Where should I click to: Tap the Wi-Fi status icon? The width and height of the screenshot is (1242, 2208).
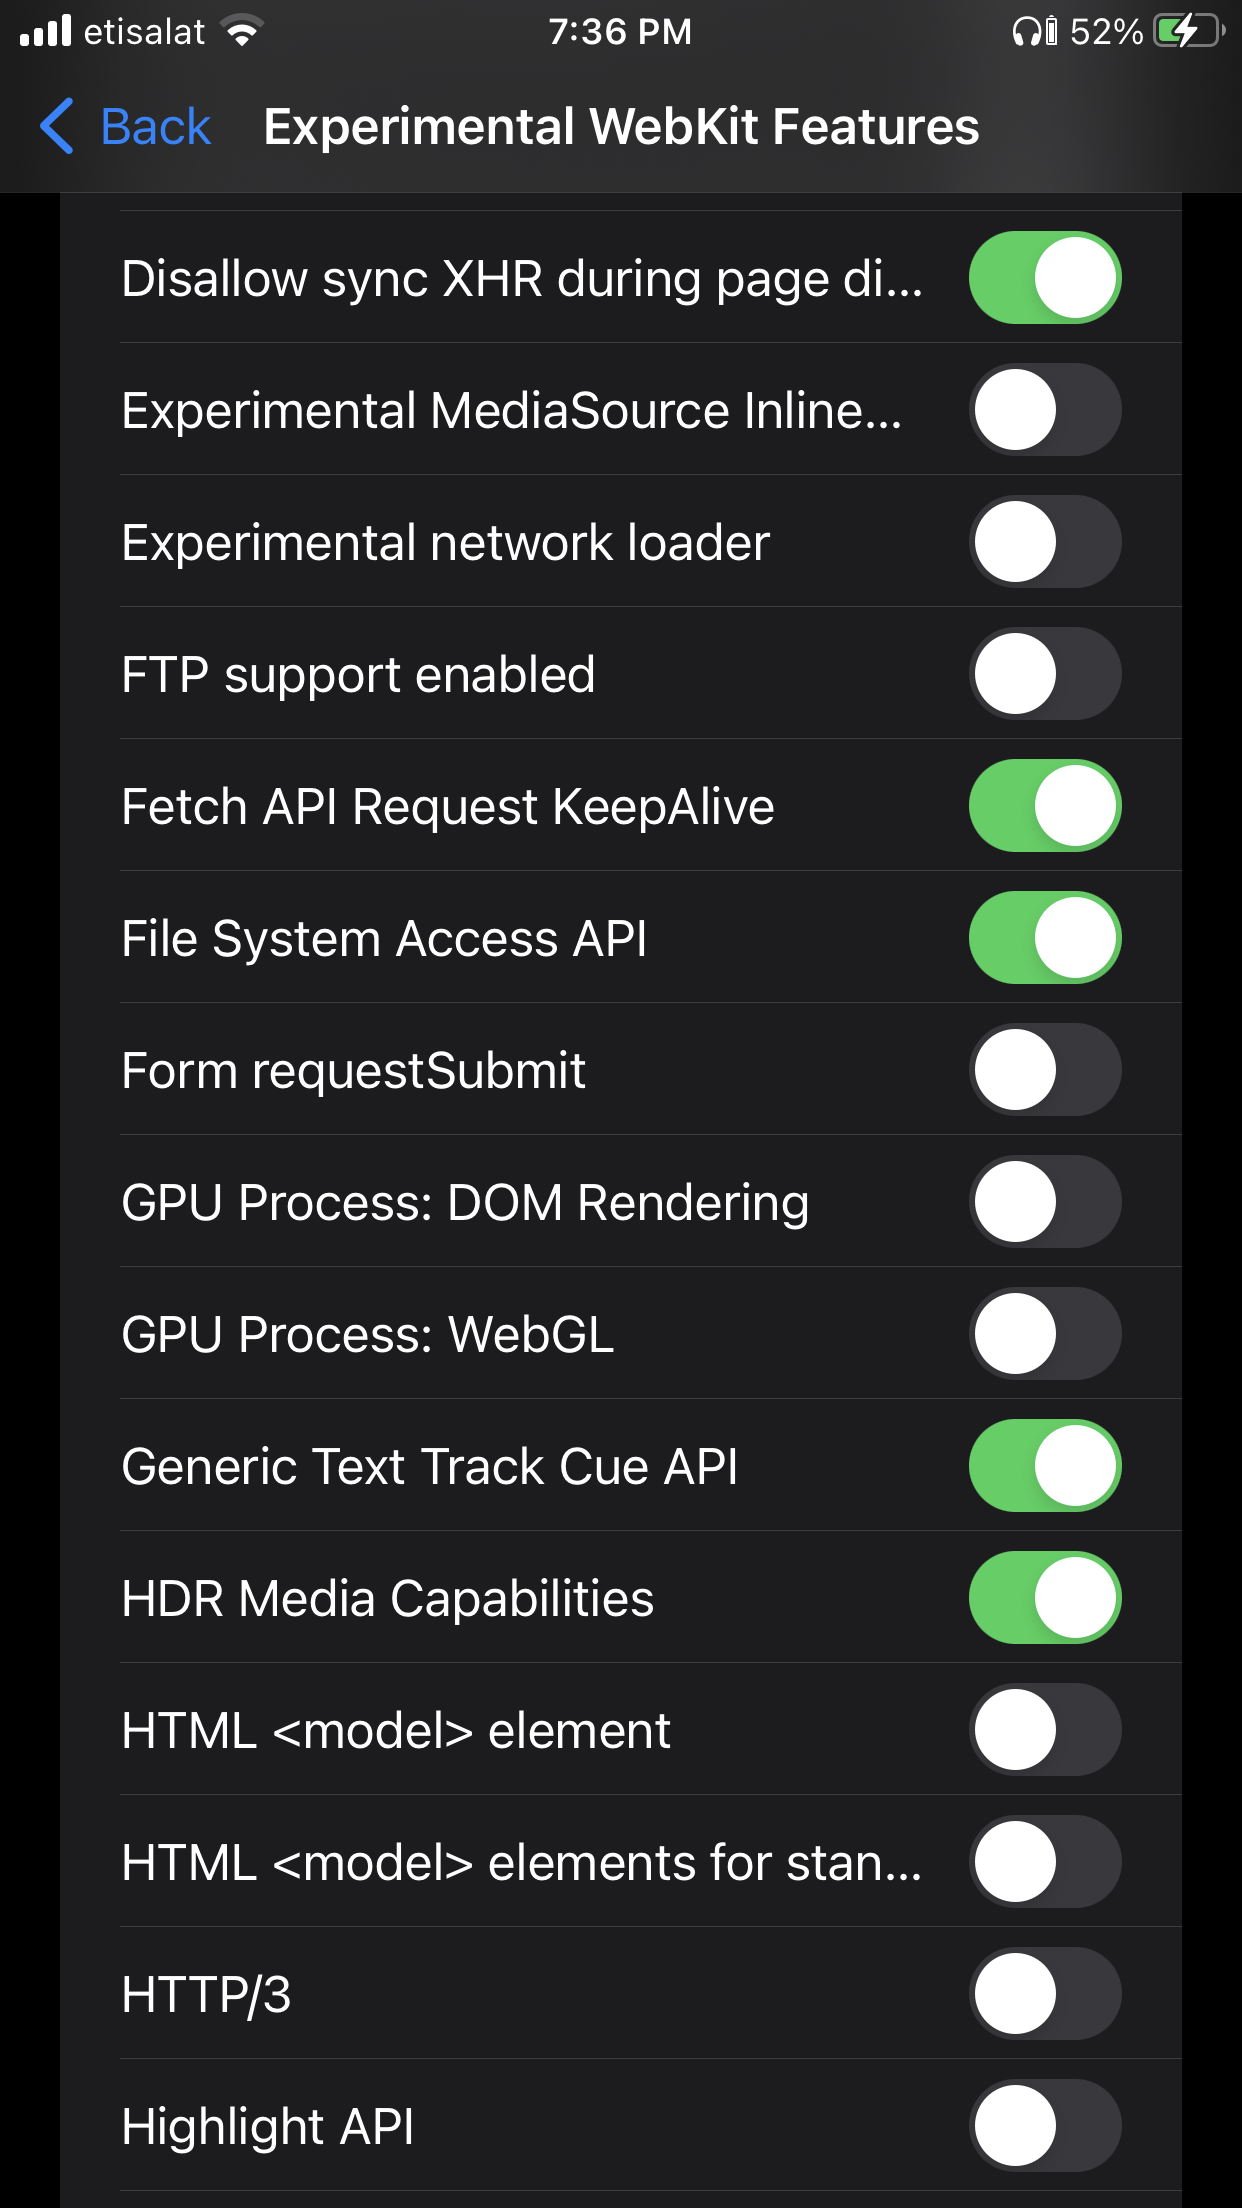(242, 31)
